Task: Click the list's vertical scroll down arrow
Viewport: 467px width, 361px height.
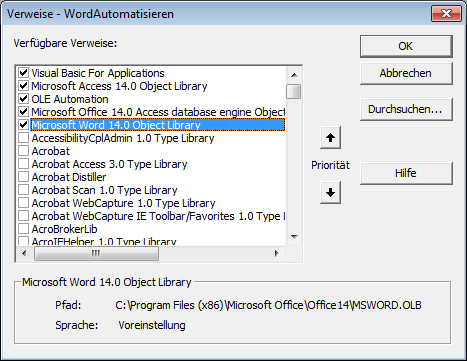Action: point(294,237)
